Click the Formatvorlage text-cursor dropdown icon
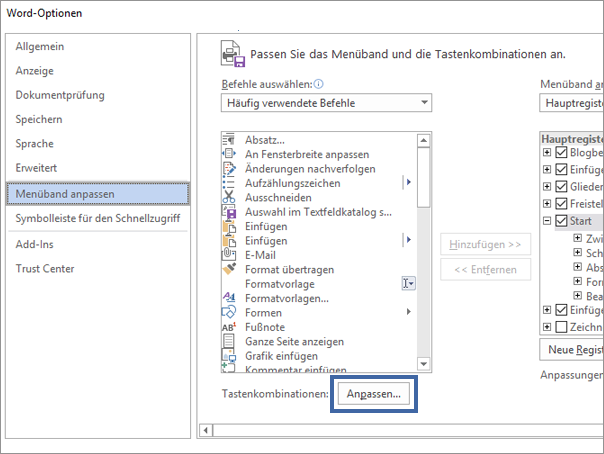Viewport: 604px width, 454px height. click(408, 283)
